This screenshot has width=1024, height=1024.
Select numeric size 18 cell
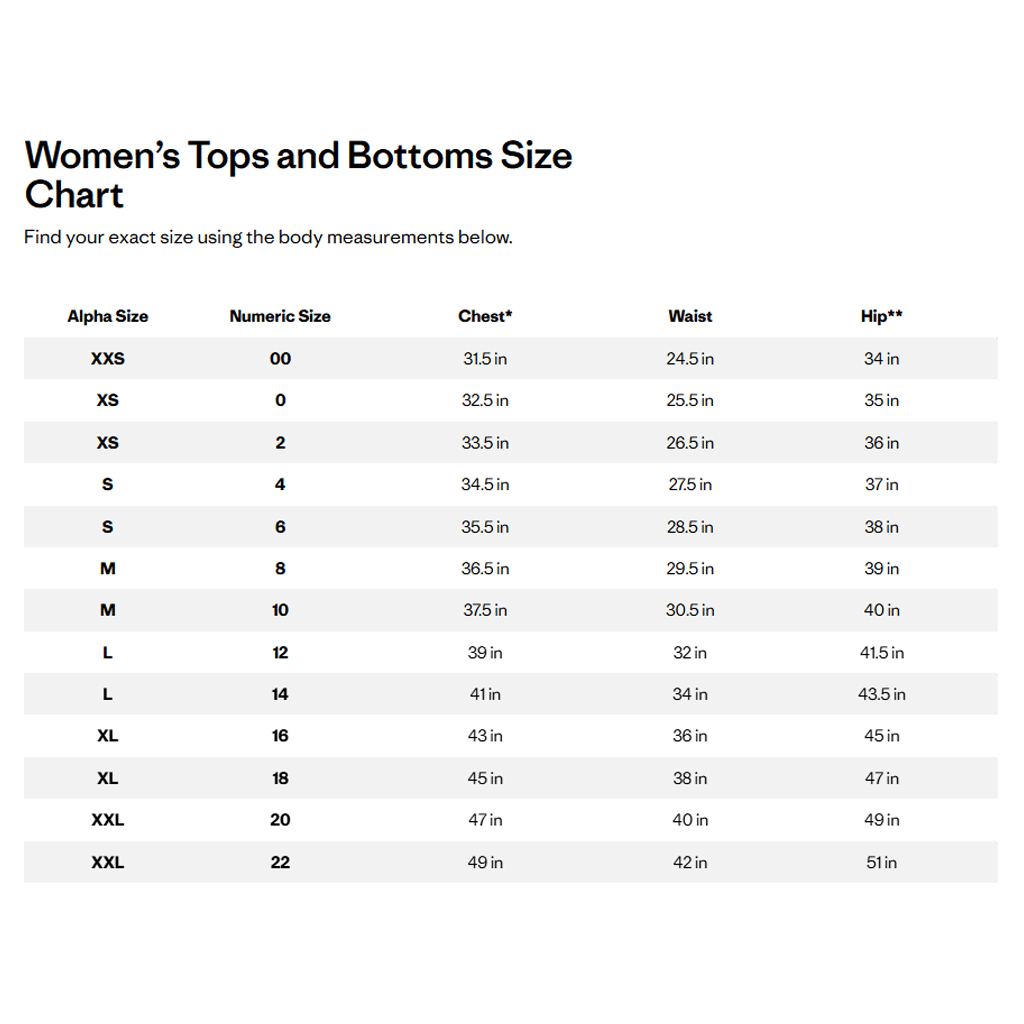point(280,778)
